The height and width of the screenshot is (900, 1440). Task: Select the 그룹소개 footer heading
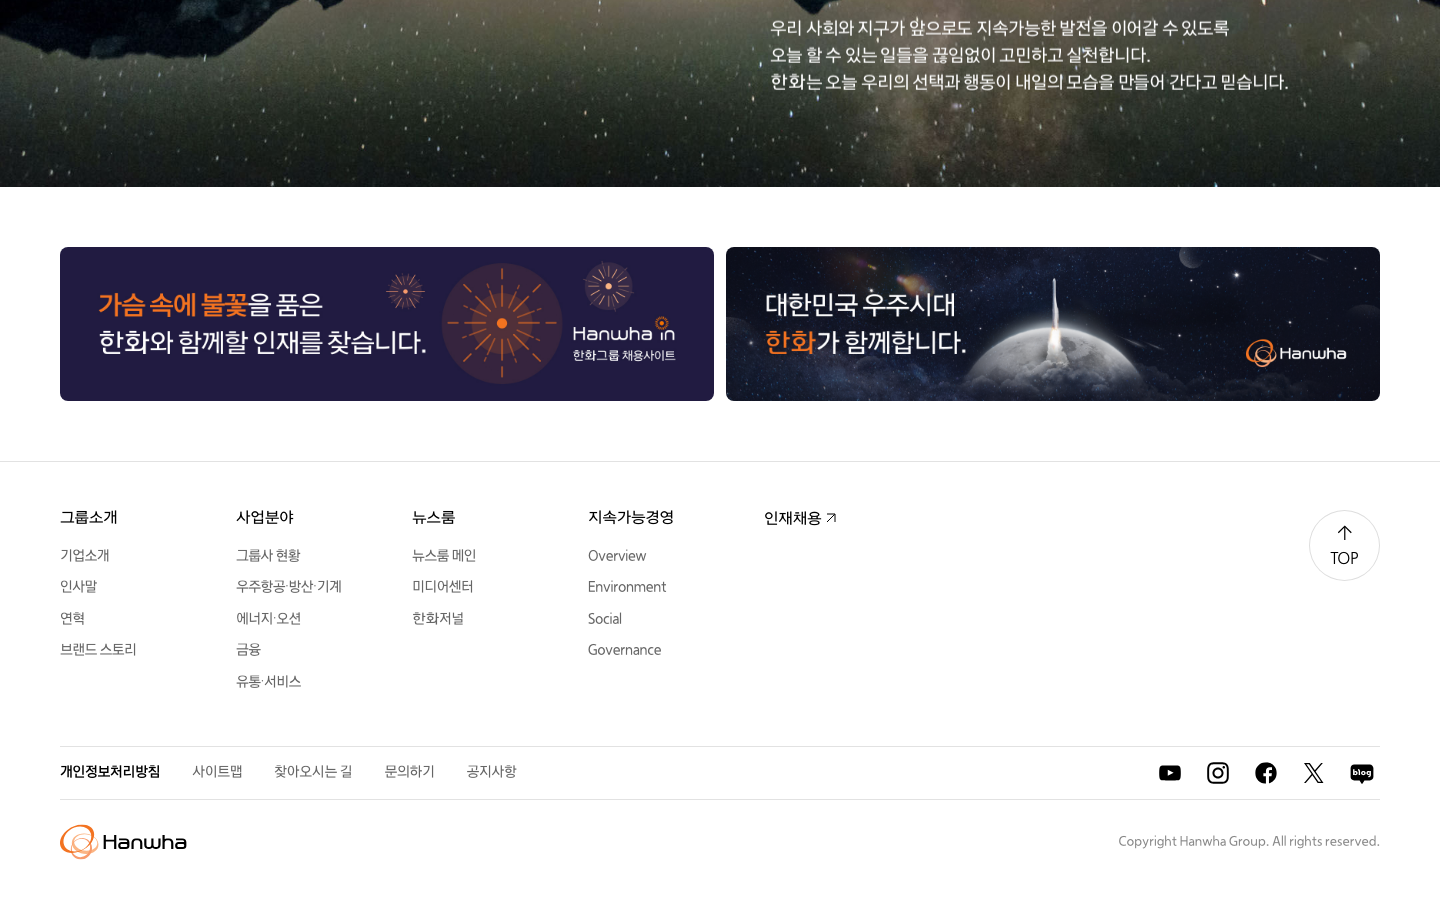[x=89, y=517]
